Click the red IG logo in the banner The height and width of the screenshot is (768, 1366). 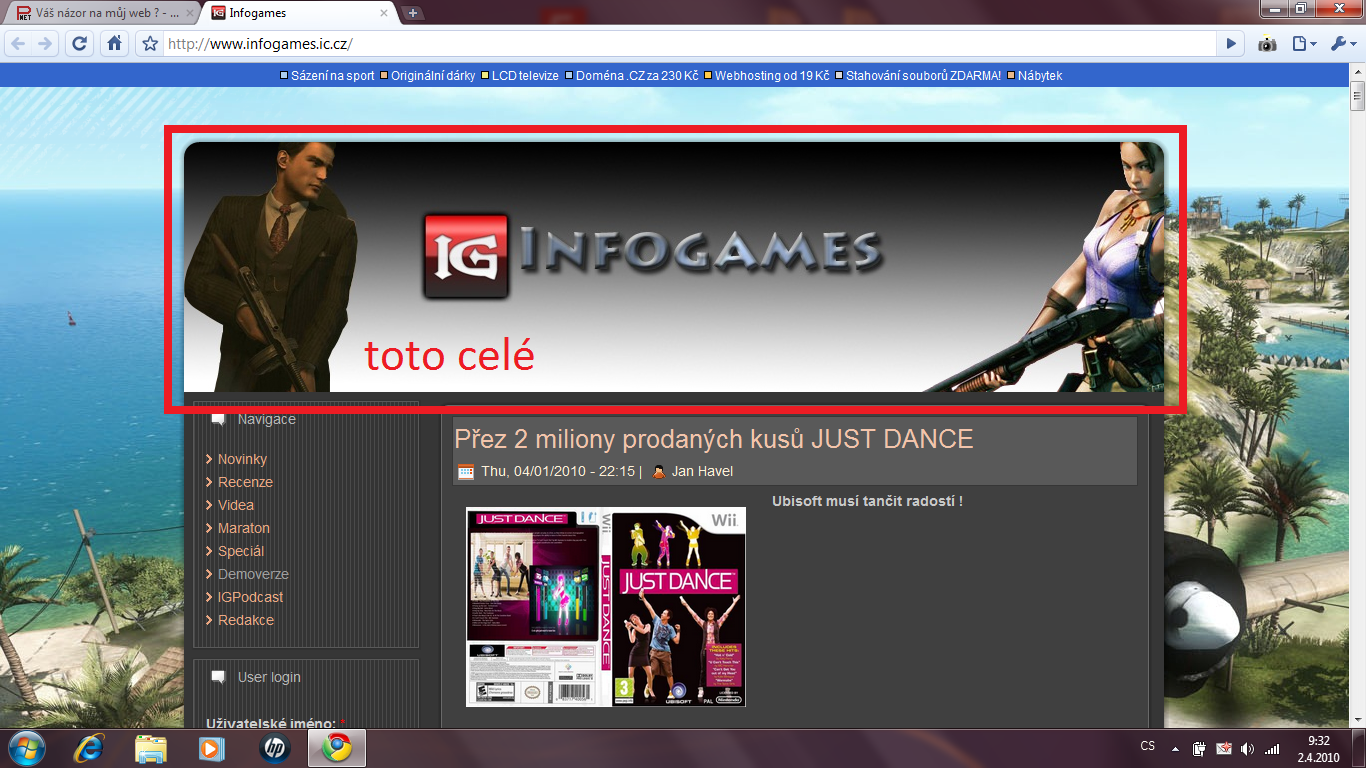click(466, 256)
